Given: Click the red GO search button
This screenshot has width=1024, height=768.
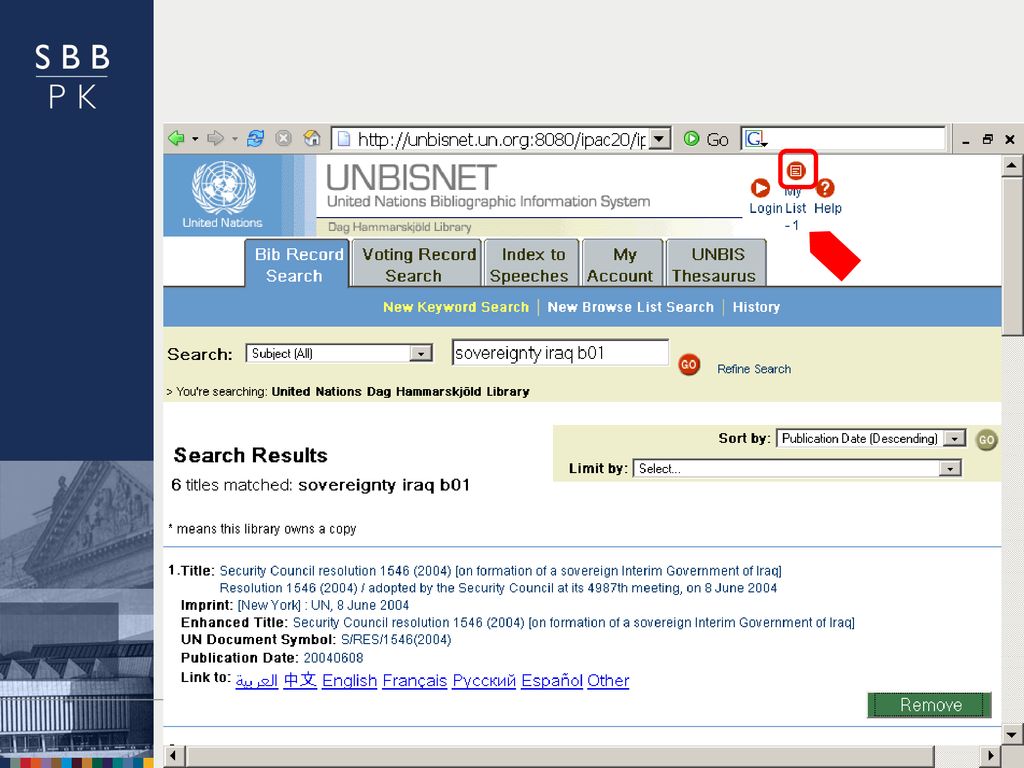Looking at the screenshot, I should 689,364.
